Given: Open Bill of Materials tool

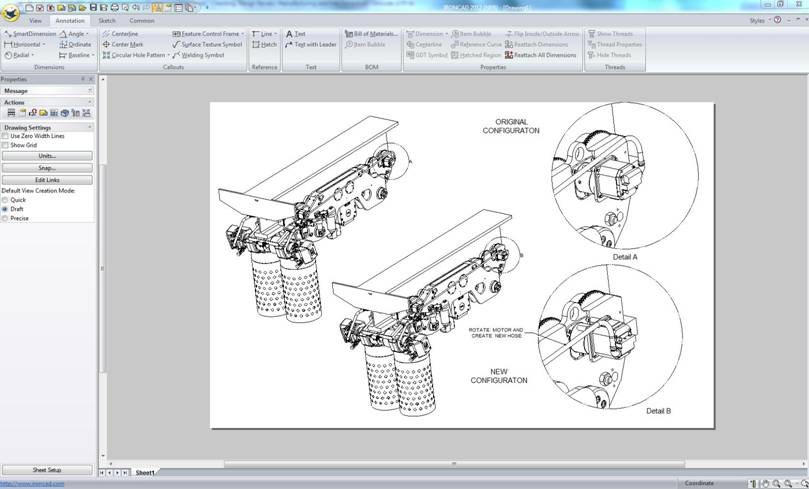Looking at the screenshot, I should tap(374, 34).
